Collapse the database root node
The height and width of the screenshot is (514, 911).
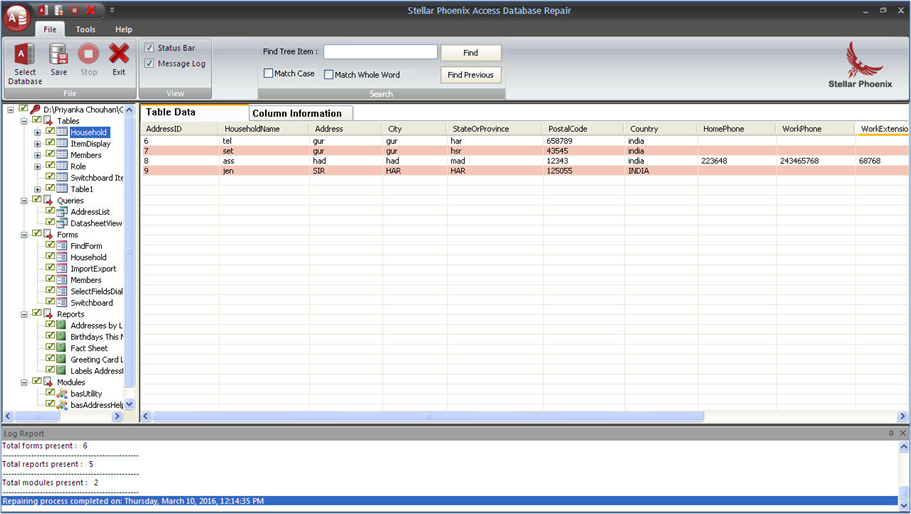(10, 110)
